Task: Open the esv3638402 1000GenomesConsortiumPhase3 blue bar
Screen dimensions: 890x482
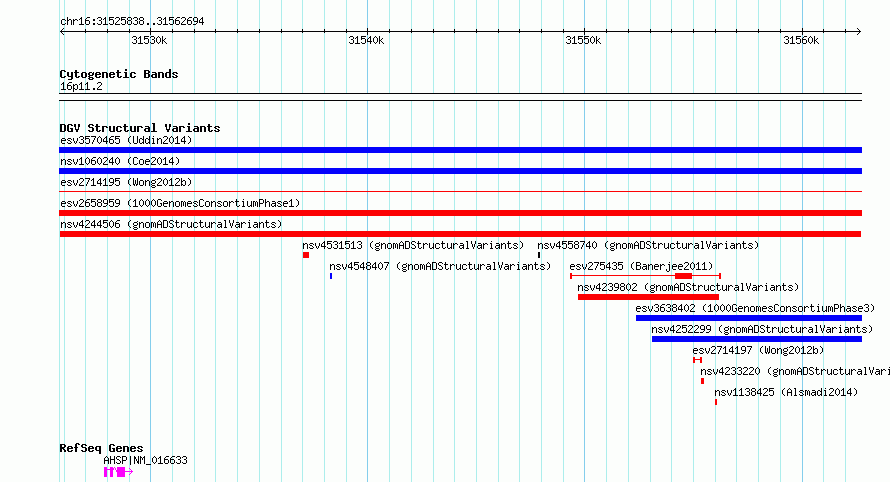Action: (x=749, y=318)
